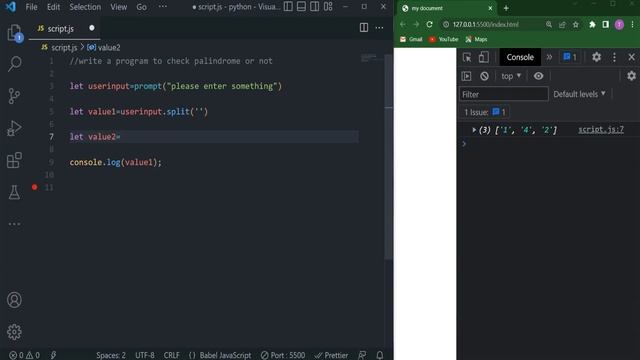Share this page from address bar

click(562, 24)
